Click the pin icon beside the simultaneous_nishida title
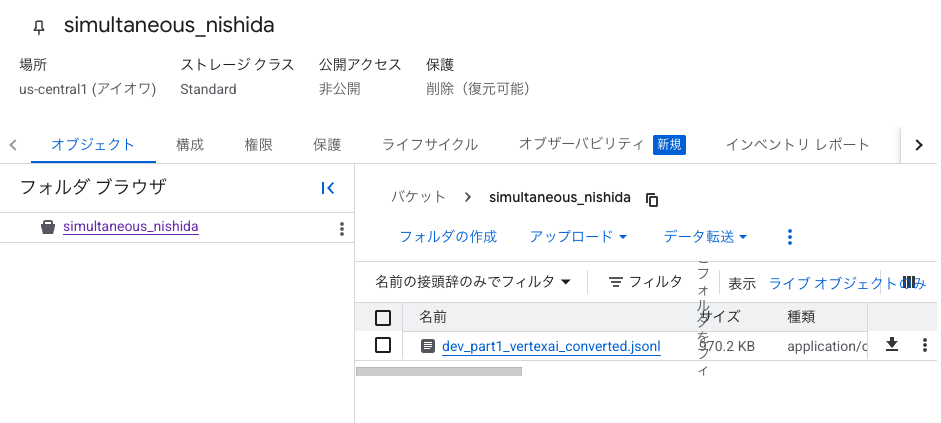941x423 pixels. 39,27
